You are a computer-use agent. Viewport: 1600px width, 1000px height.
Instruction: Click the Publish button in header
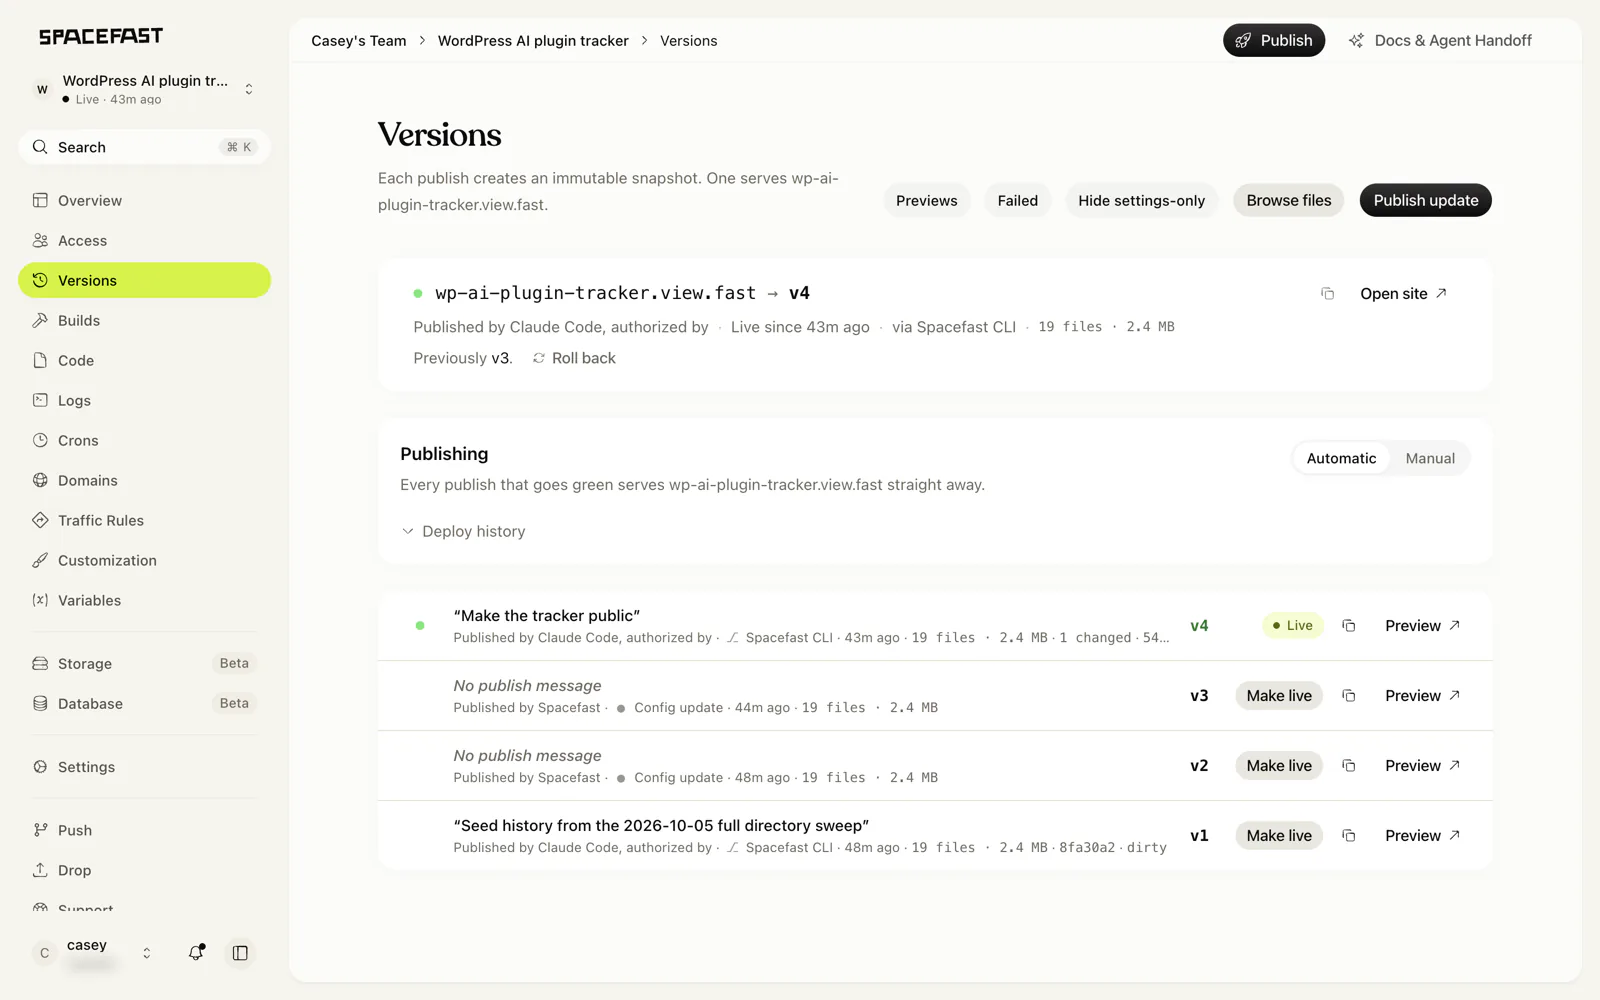(1274, 40)
